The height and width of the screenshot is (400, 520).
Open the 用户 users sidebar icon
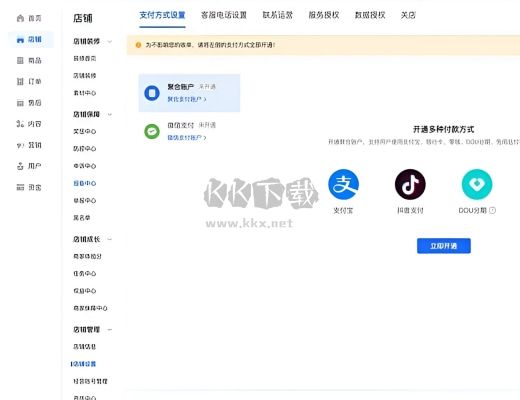click(20, 166)
